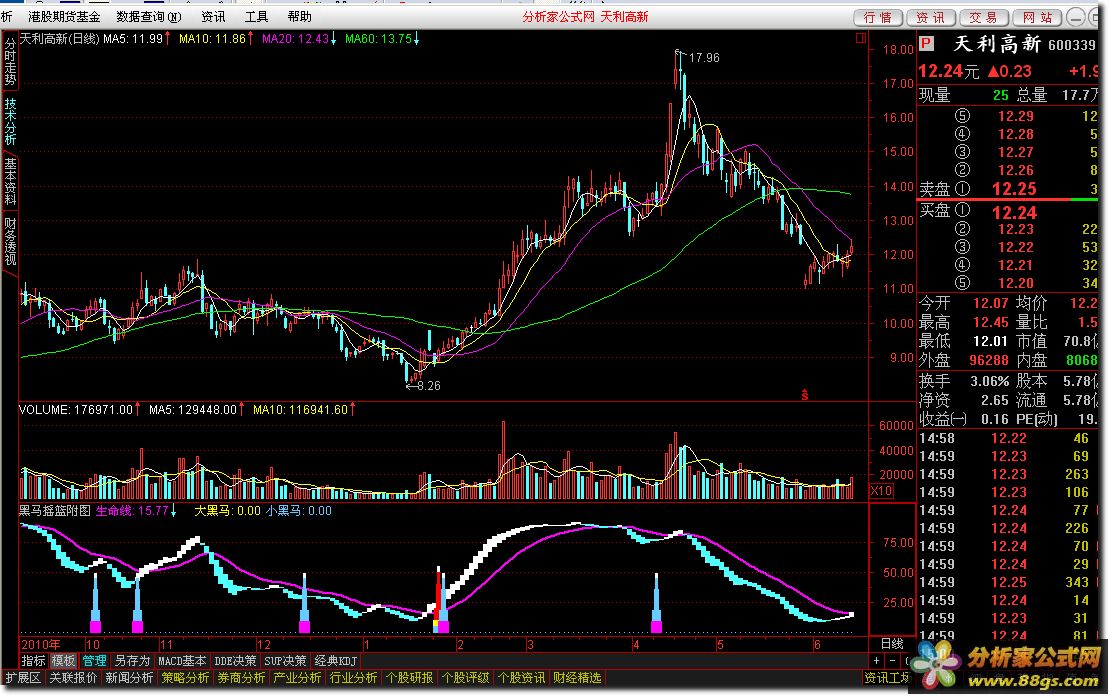This screenshot has width=1110, height=696.
Task: Open the 扩展区 tab
Action: 23,678
